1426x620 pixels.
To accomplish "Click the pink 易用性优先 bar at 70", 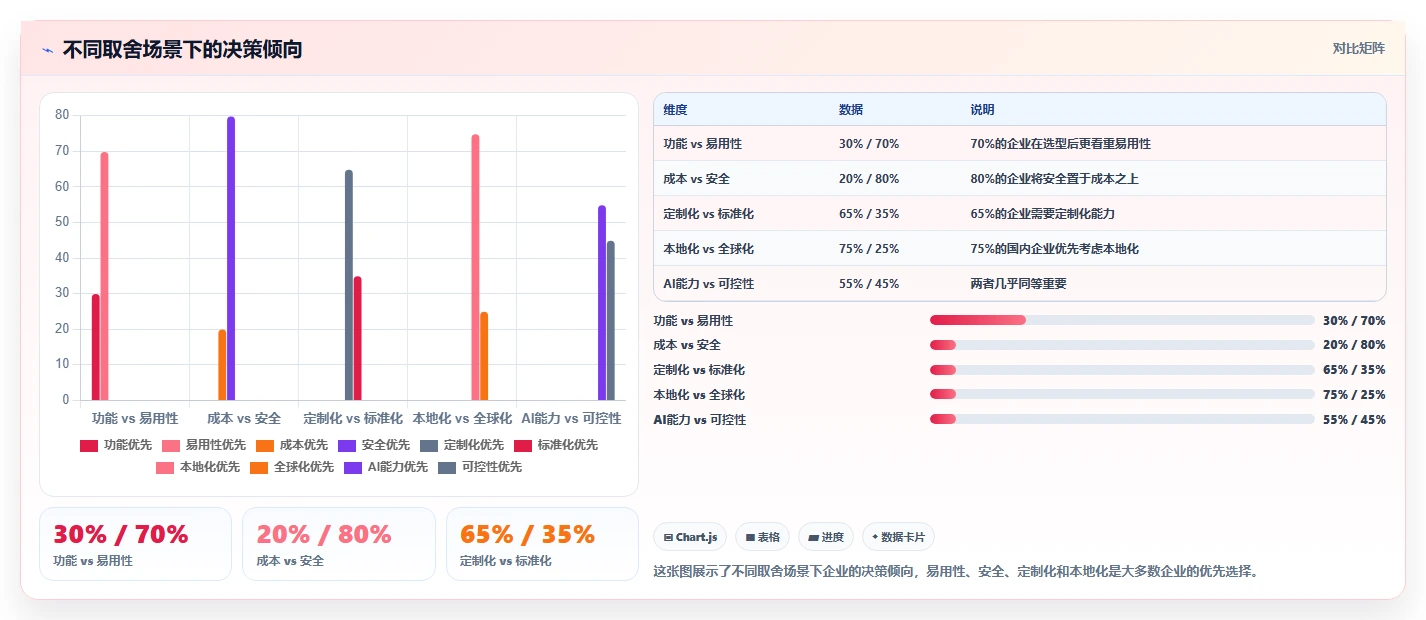I will point(104,276).
